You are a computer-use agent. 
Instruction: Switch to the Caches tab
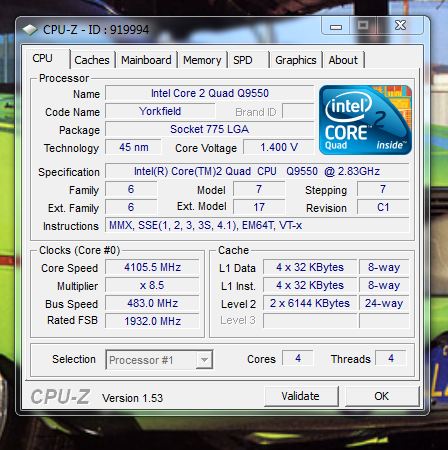pyautogui.click(x=92, y=60)
